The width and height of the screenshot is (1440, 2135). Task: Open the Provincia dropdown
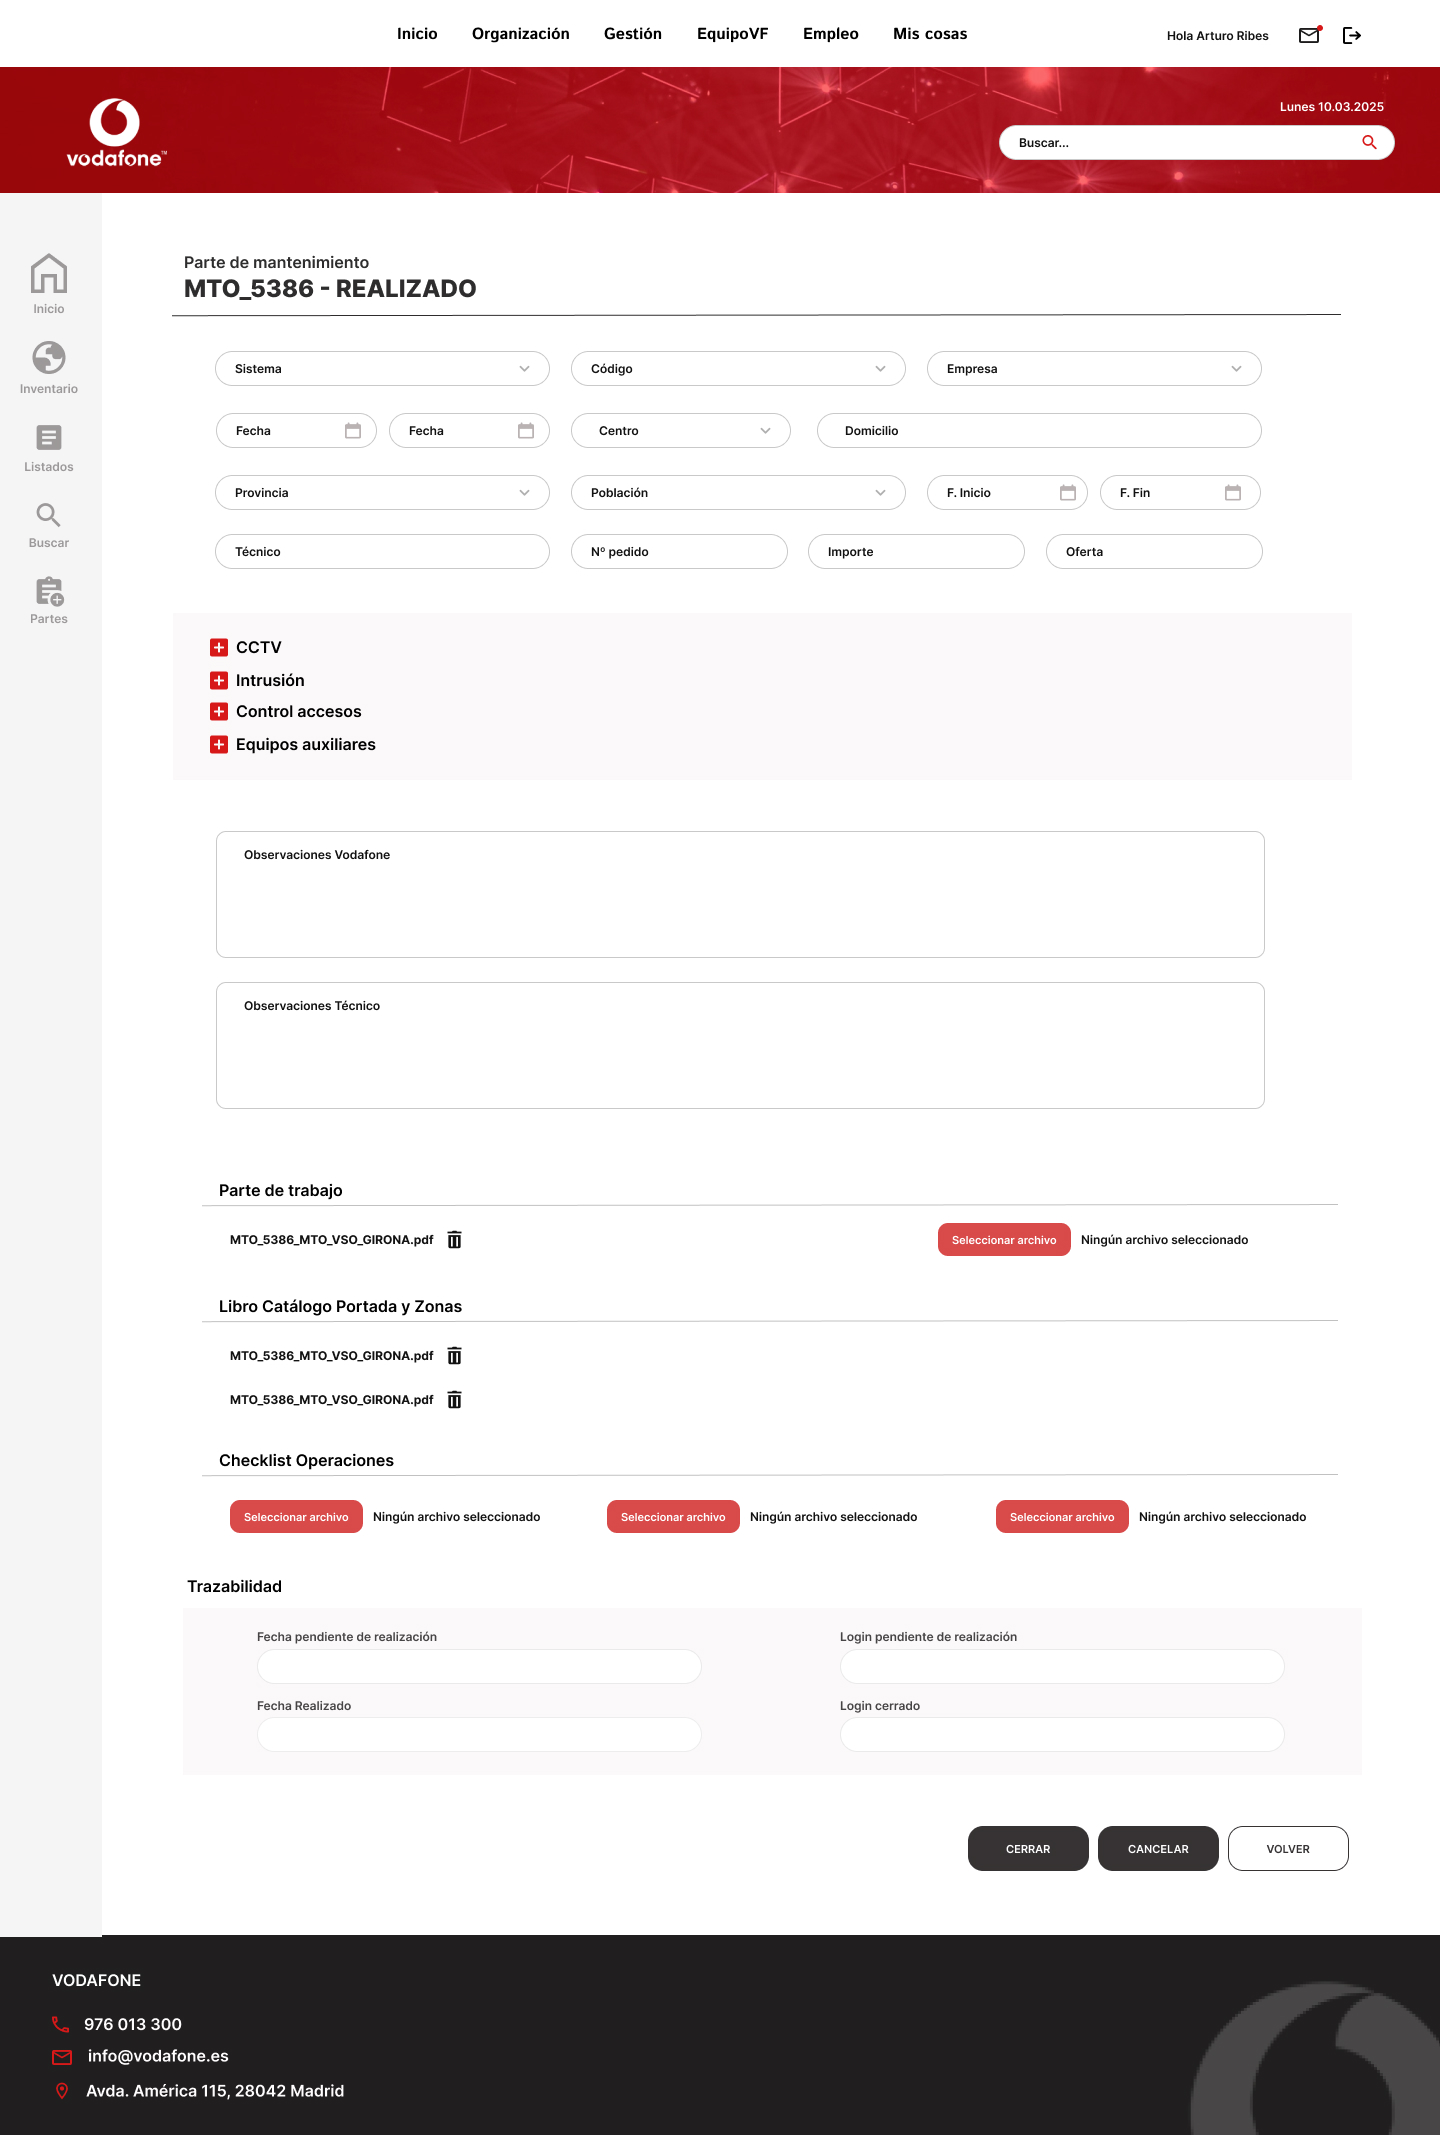coord(382,493)
